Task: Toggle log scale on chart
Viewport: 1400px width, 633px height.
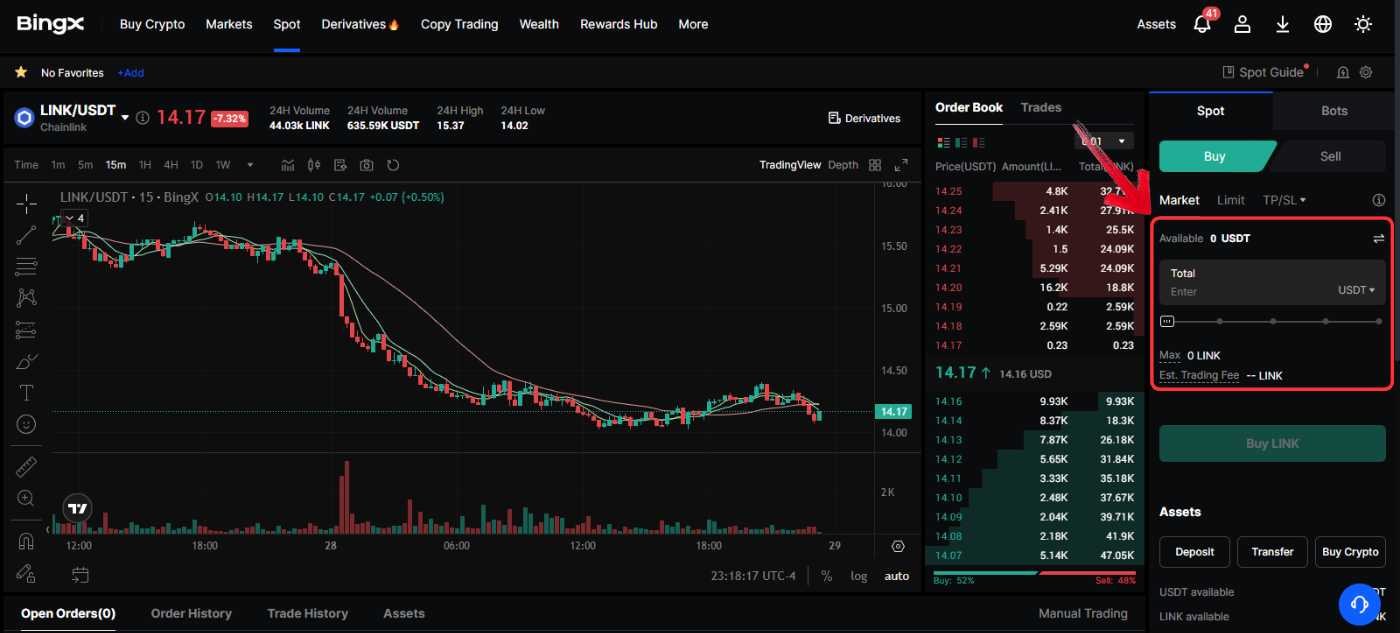Action: tap(859, 576)
